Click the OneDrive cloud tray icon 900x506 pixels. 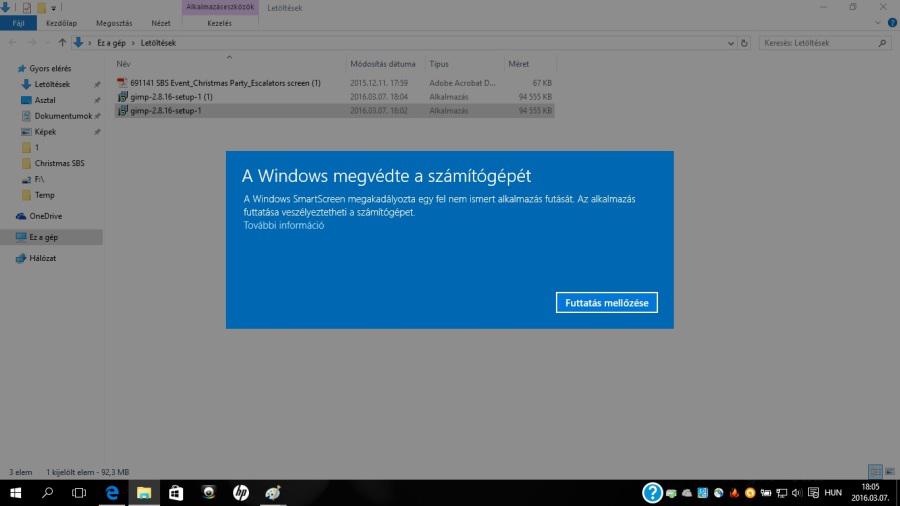(x=687, y=493)
